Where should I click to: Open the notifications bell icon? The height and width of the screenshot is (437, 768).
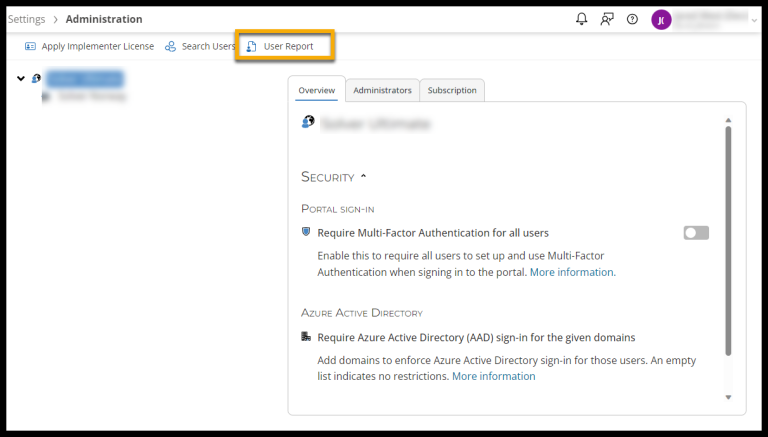582,19
